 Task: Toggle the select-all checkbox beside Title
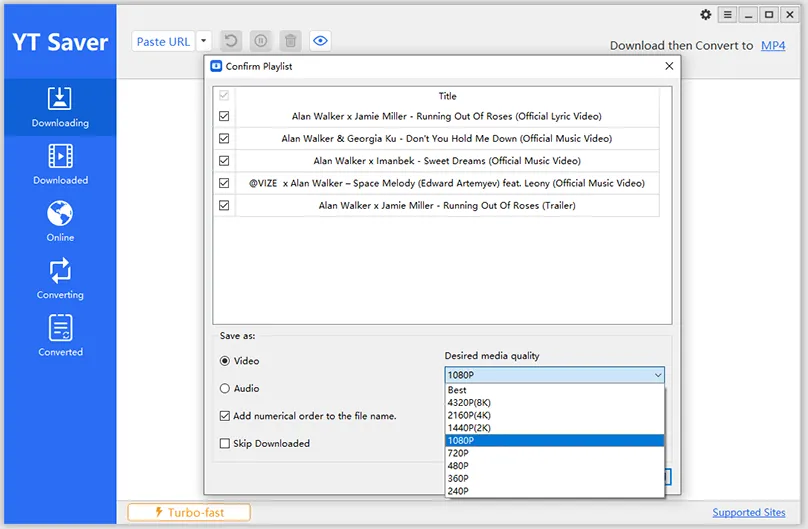pyautogui.click(x=224, y=95)
